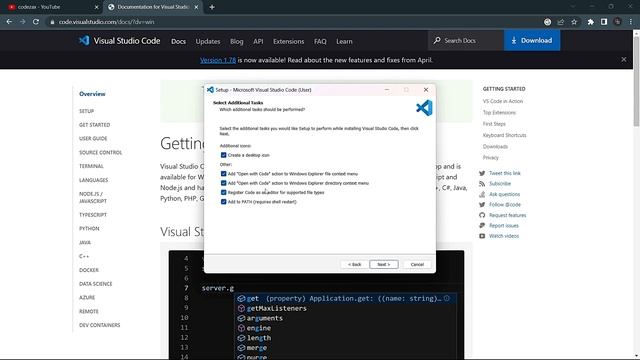The width and height of the screenshot is (640, 360).
Task: Open the Keyboard Shortcuts link
Action: pos(504,135)
